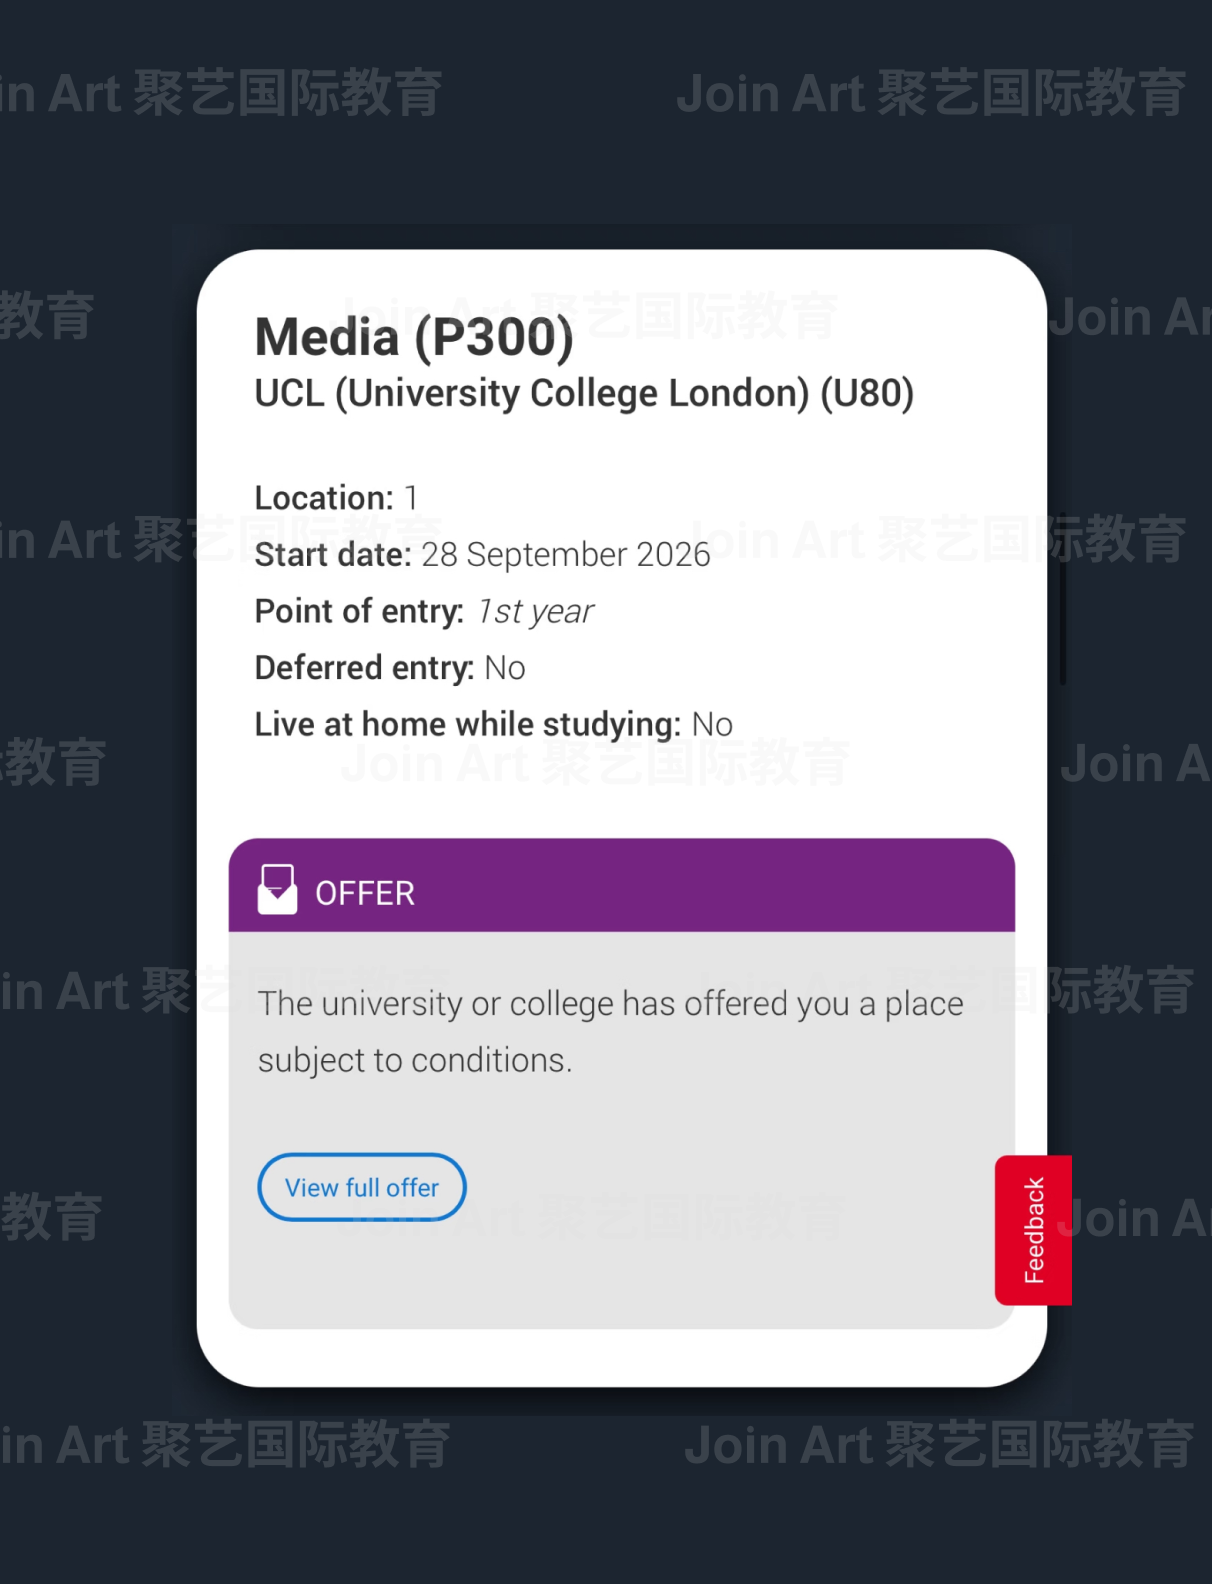
Task: Click the conditional offer description text
Action: 610,1031
